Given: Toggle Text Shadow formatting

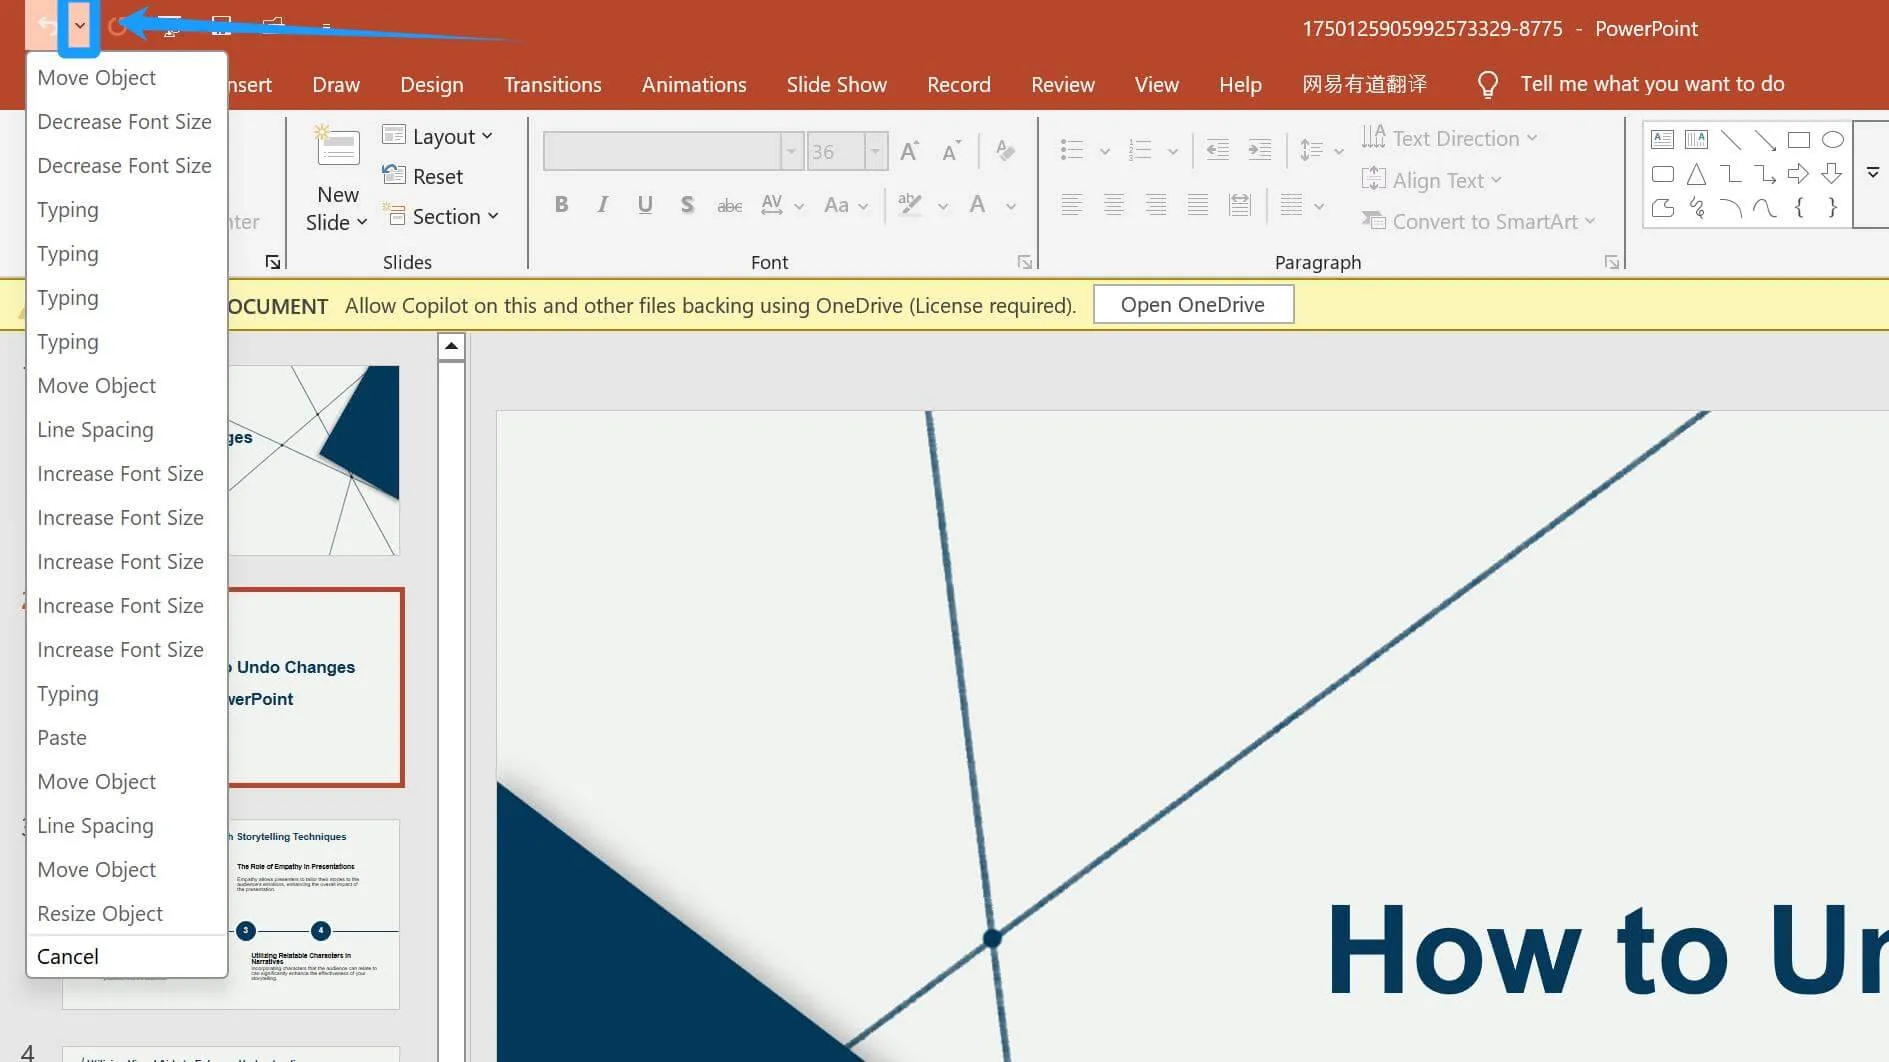Looking at the screenshot, I should [x=687, y=205].
